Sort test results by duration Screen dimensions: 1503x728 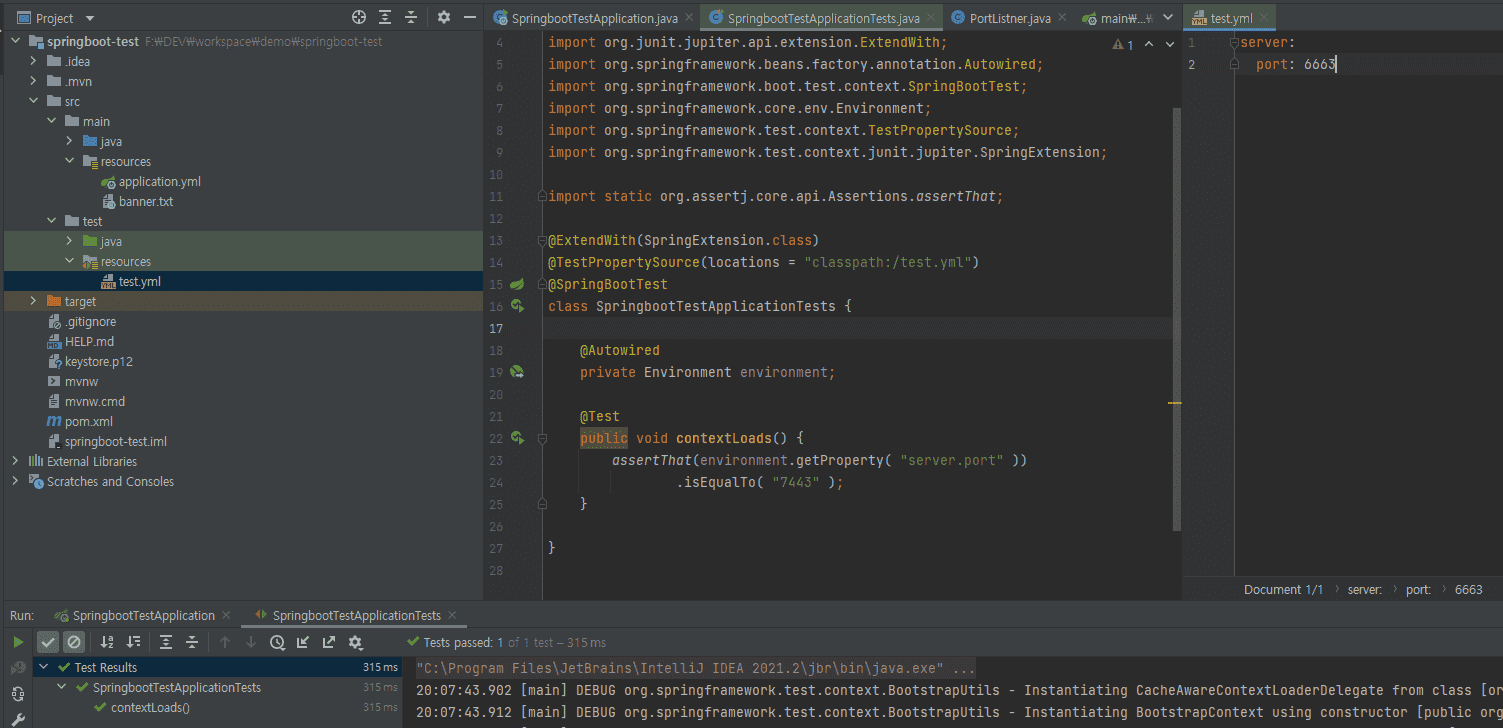coord(133,642)
